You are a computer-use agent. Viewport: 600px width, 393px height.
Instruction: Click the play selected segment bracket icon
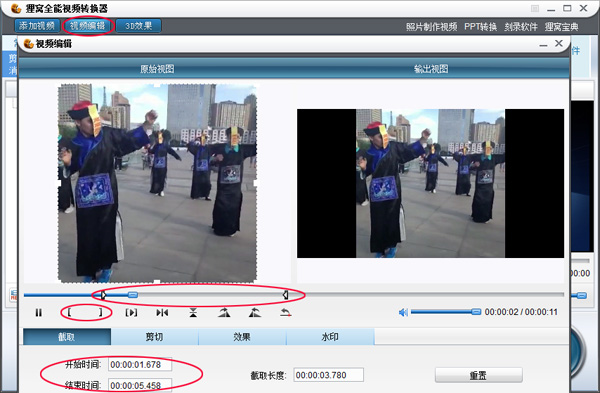click(131, 313)
